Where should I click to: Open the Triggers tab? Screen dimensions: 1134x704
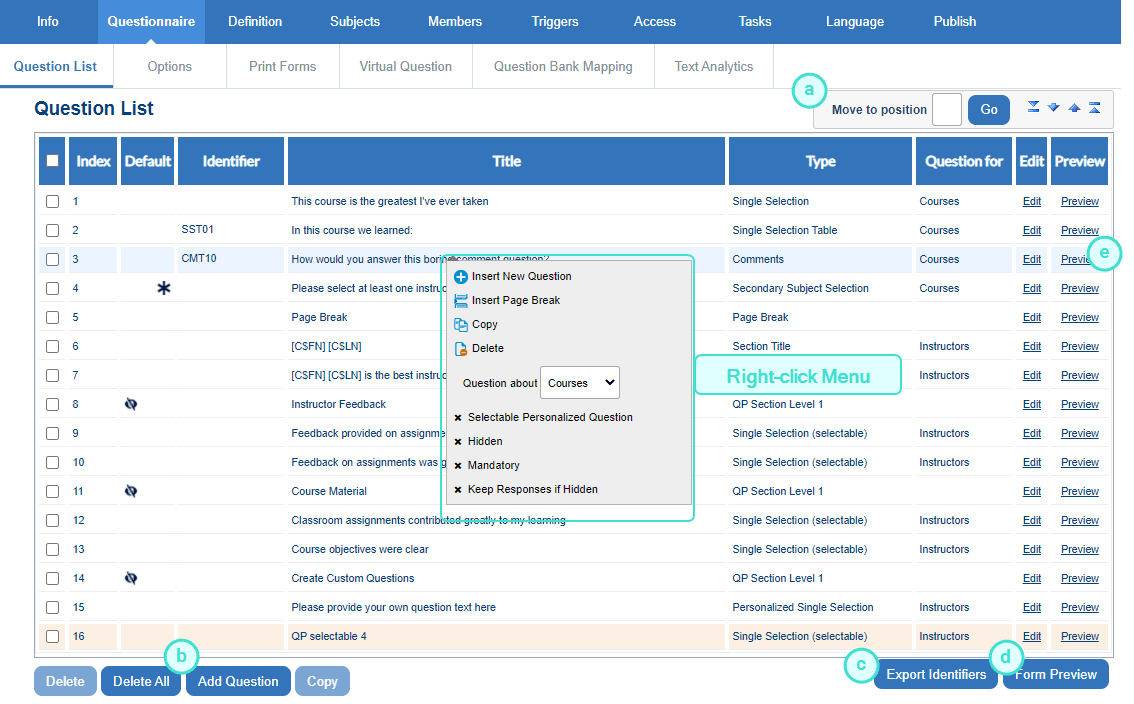point(555,22)
